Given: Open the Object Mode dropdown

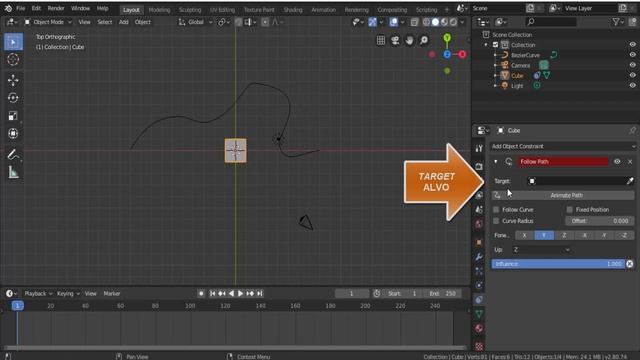Looking at the screenshot, I should (48, 22).
